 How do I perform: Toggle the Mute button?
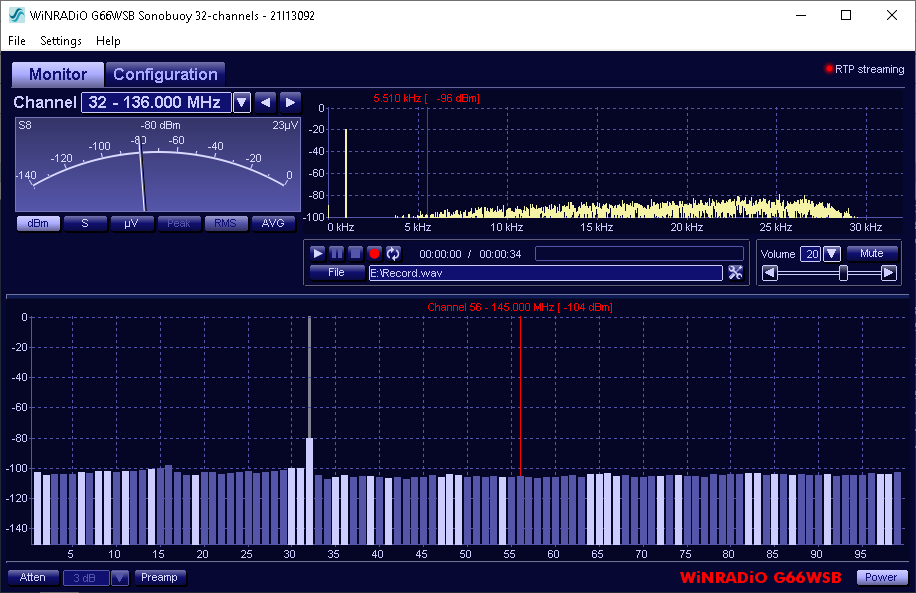point(871,254)
